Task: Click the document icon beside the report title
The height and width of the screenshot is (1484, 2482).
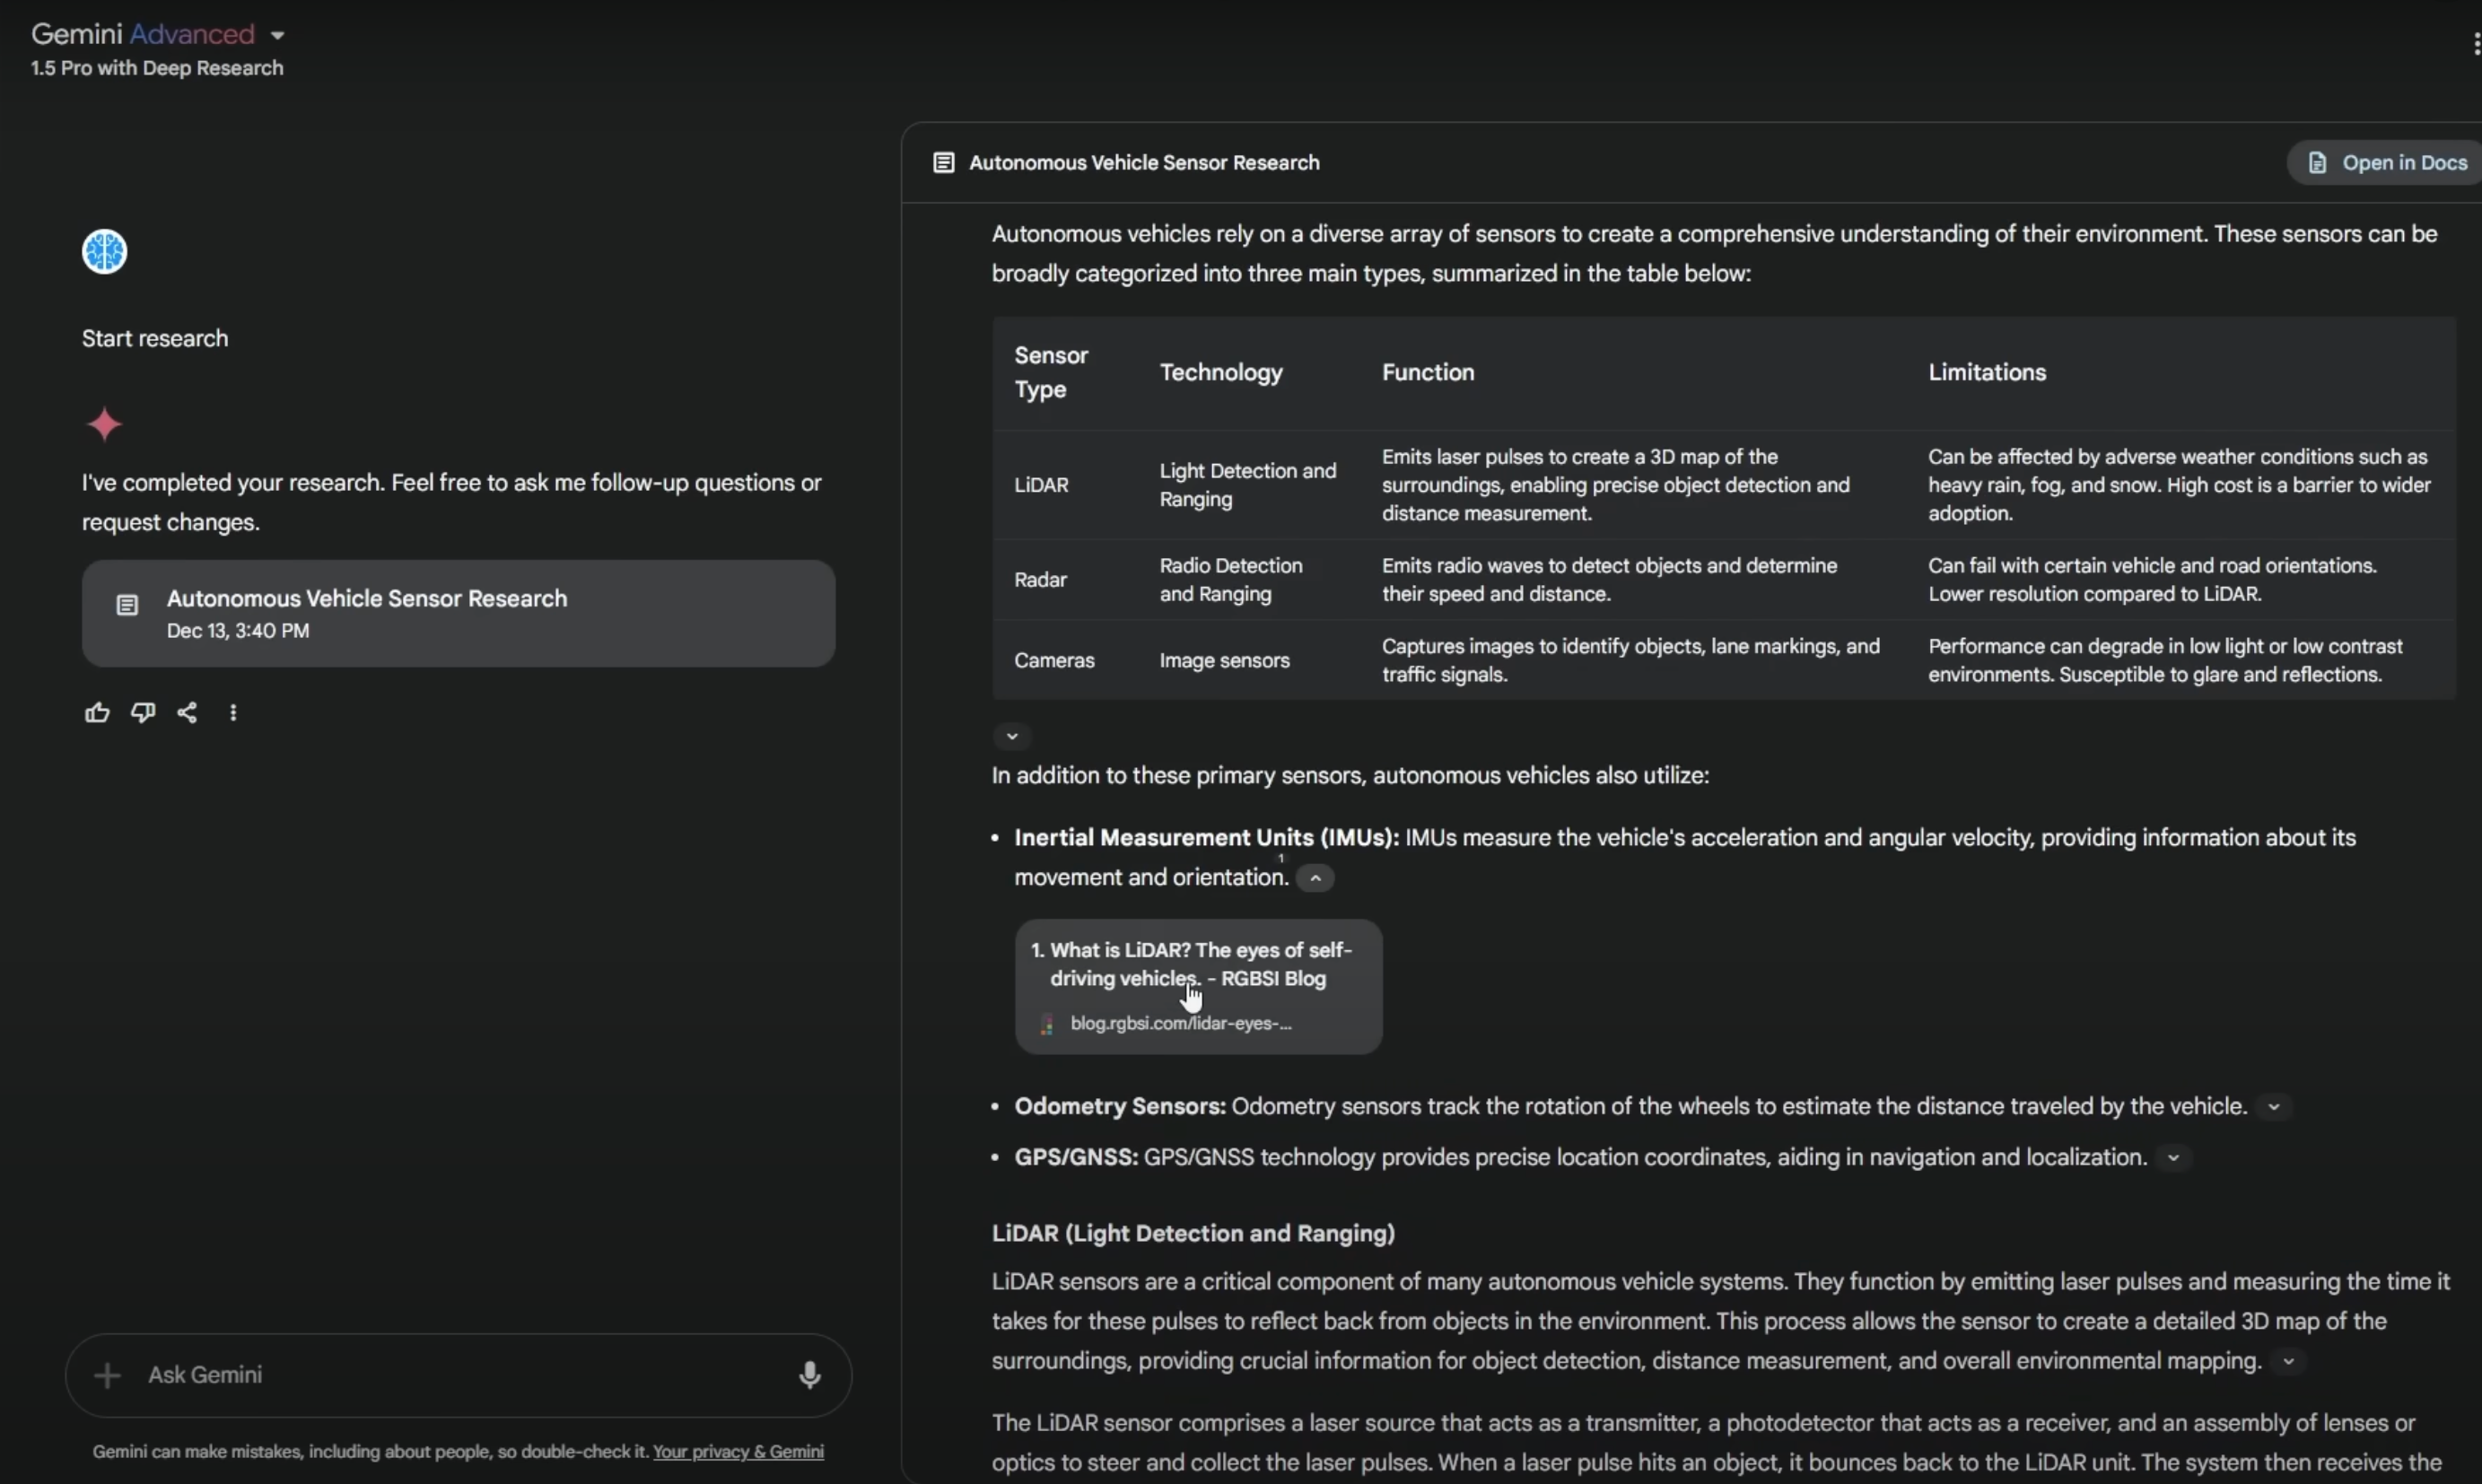Action: (x=943, y=163)
